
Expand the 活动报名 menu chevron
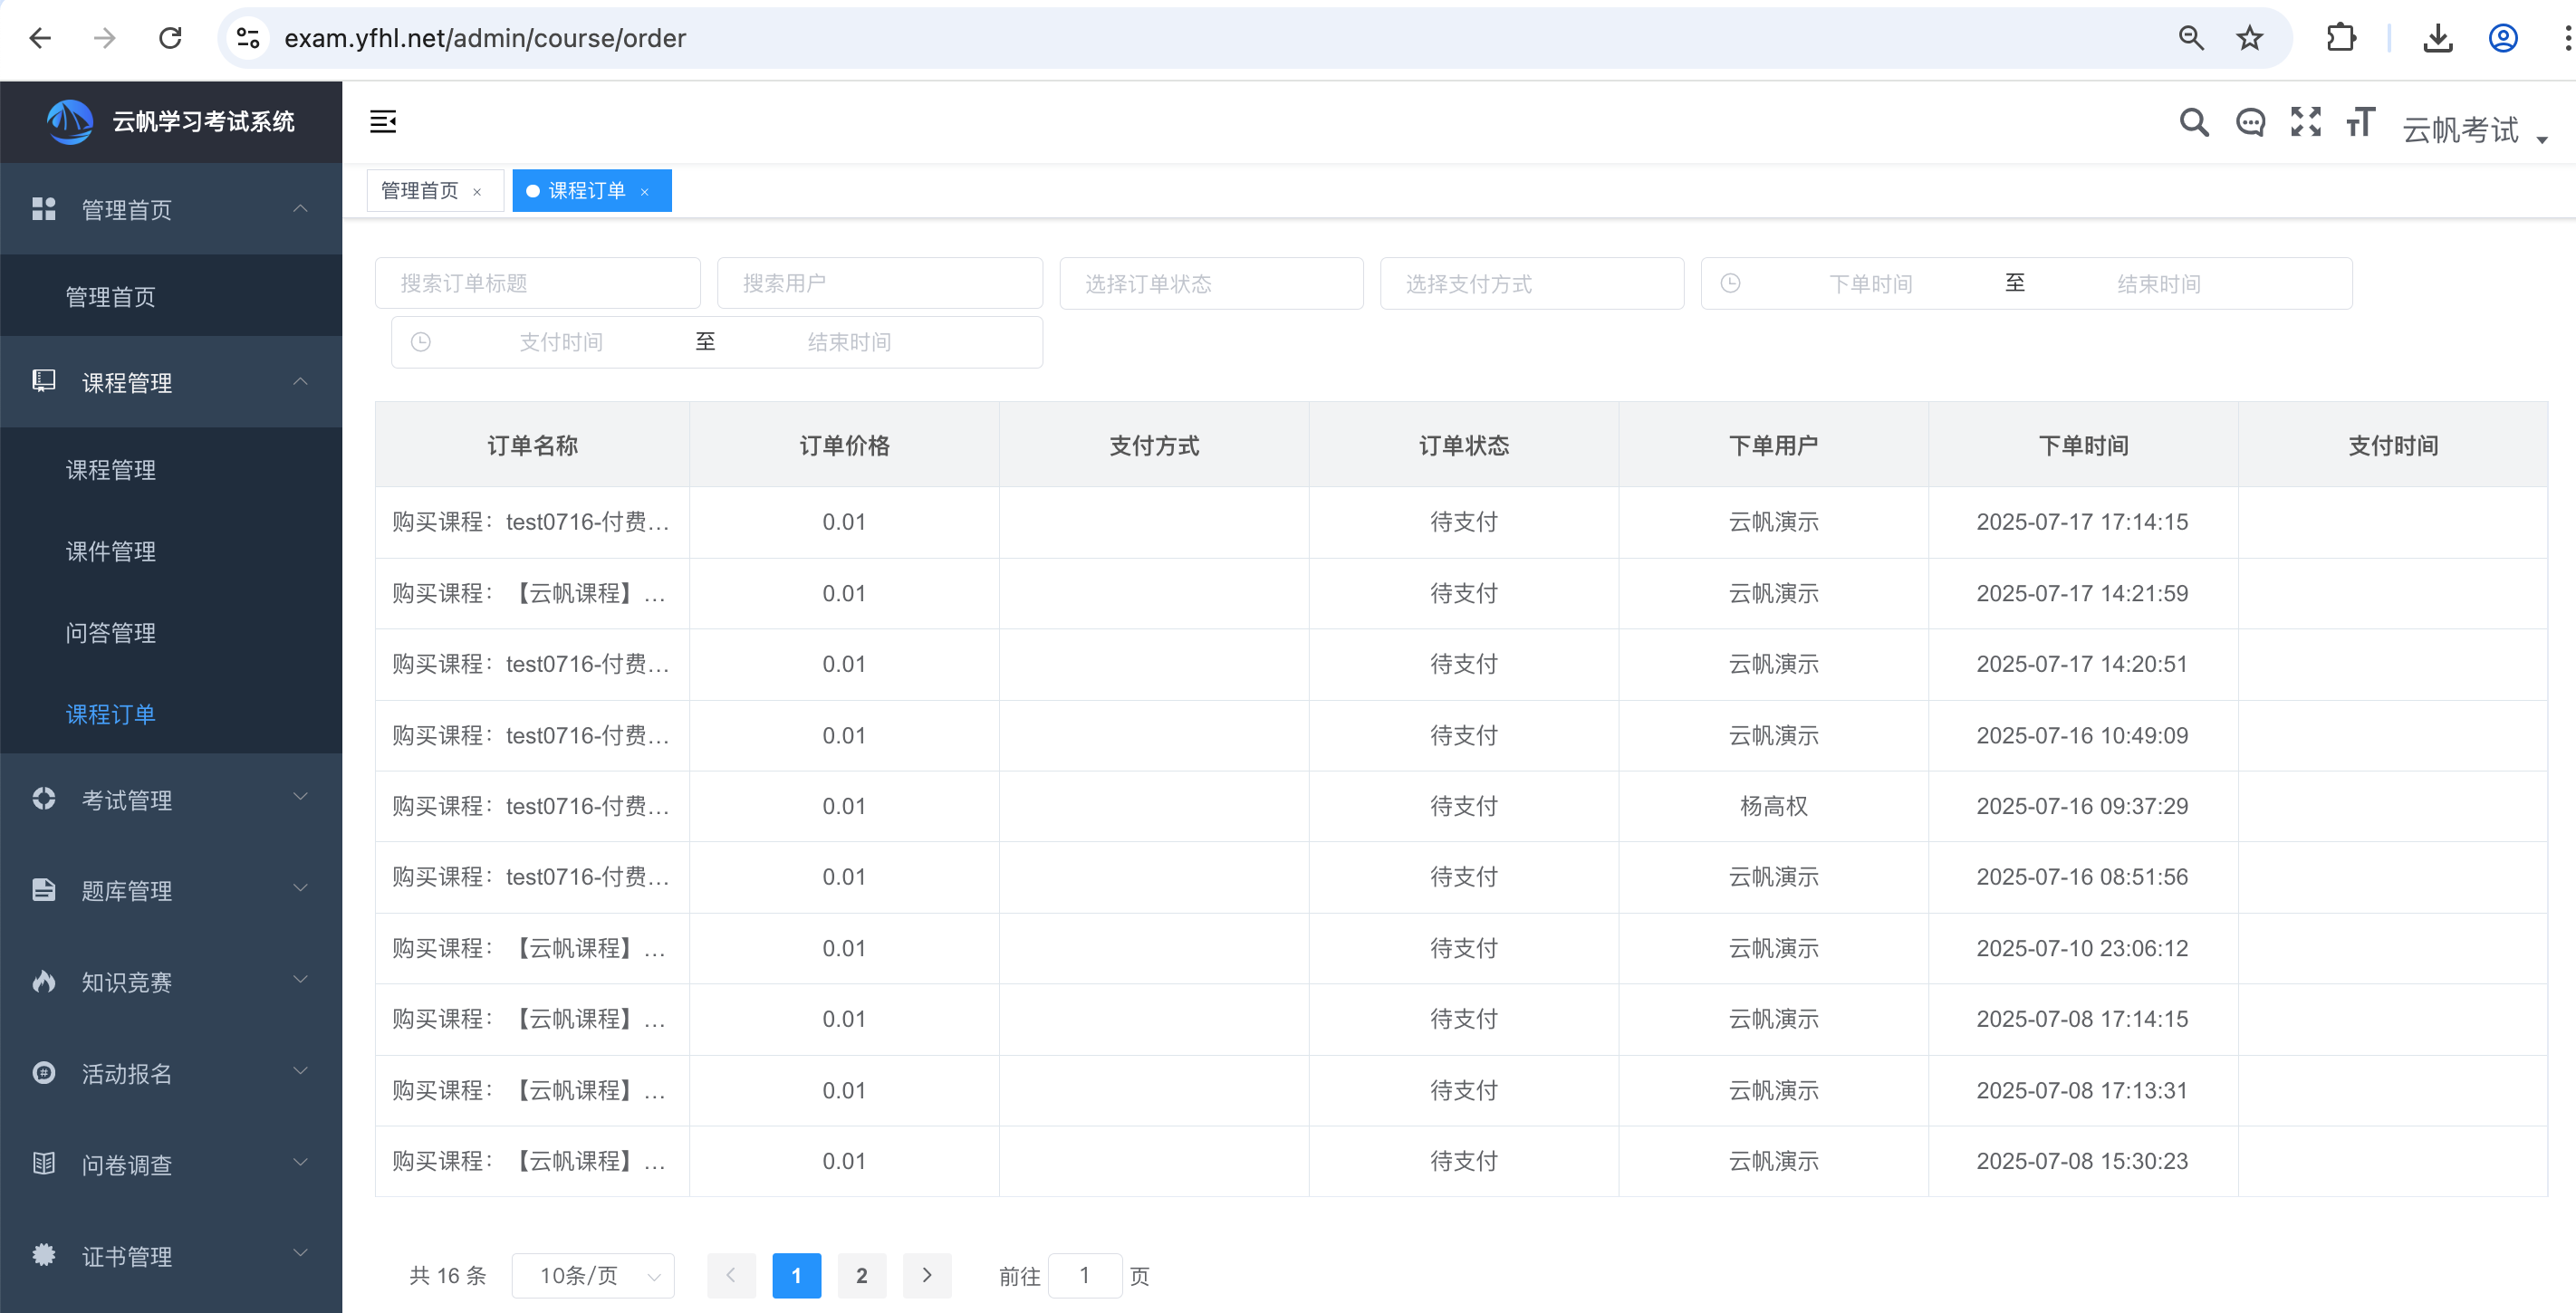click(300, 1071)
